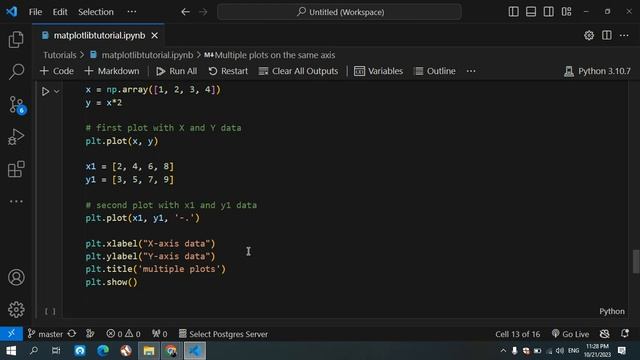Toggle the primary side bar layout
Screen dimensions: 640x360
pyautogui.click(x=513, y=12)
